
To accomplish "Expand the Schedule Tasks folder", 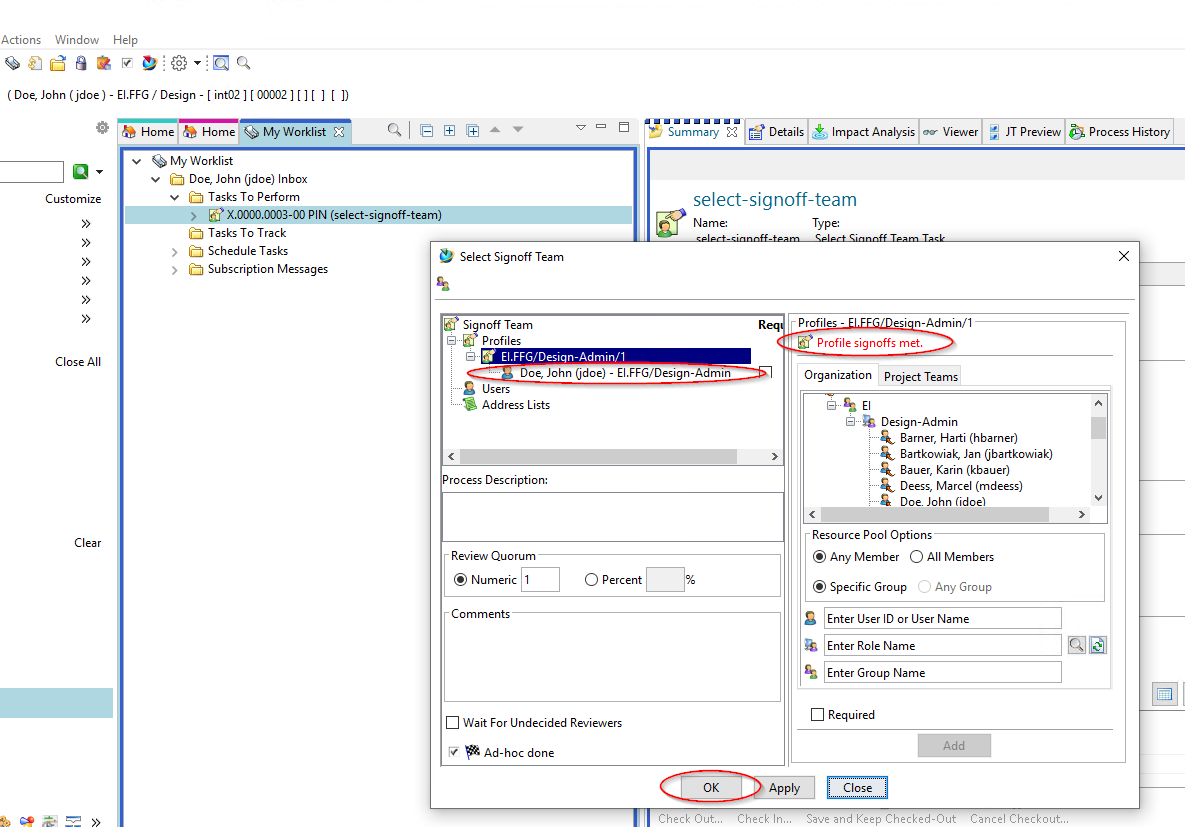I will click(176, 251).
